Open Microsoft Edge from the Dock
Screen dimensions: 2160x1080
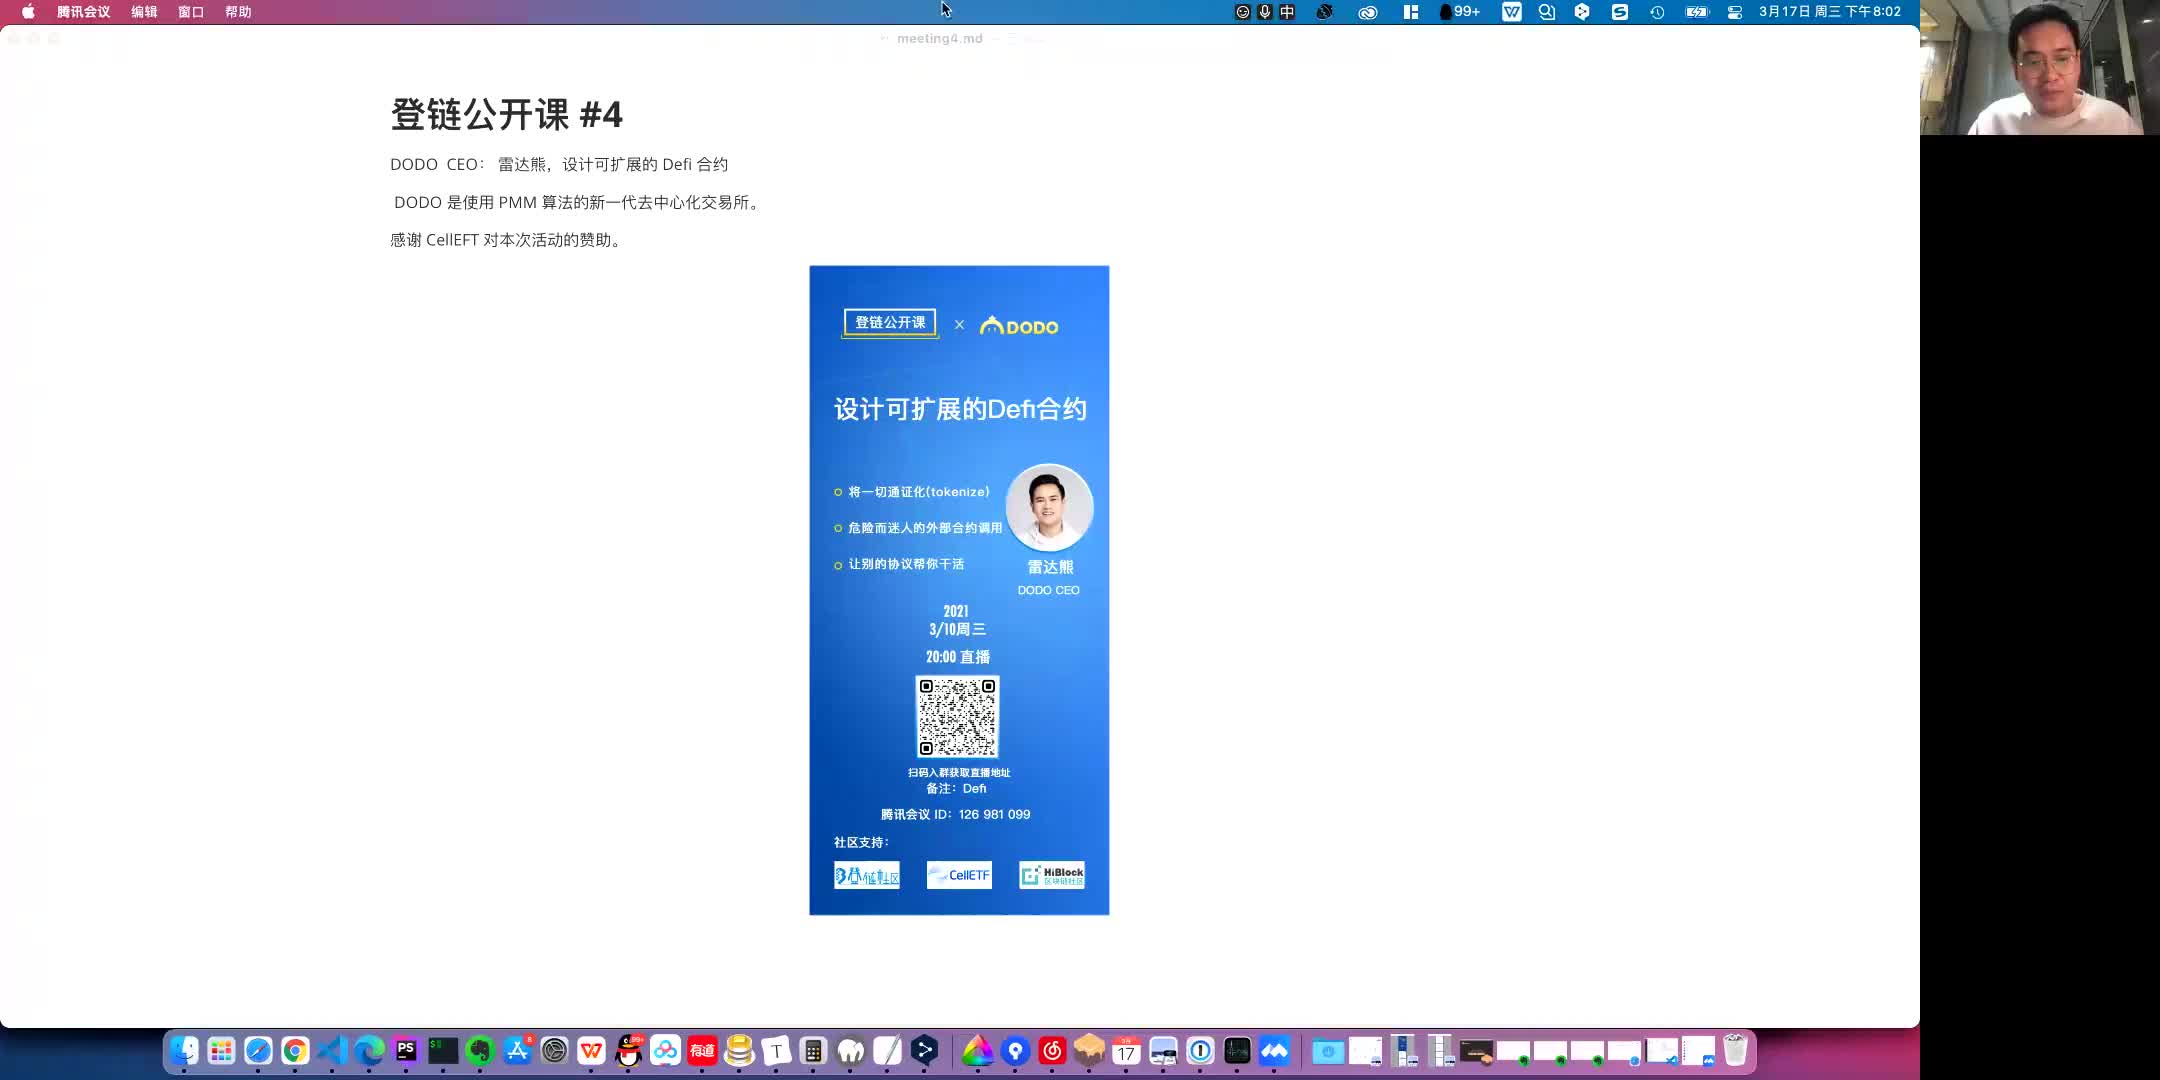tap(369, 1051)
